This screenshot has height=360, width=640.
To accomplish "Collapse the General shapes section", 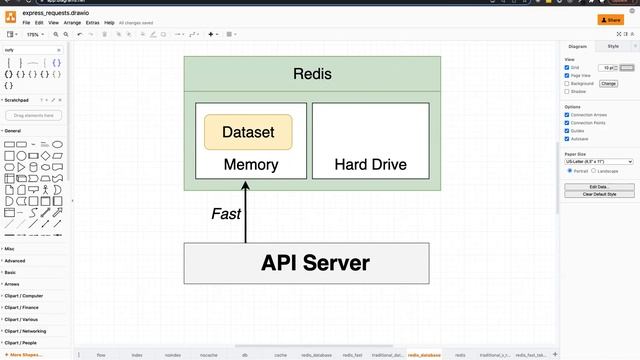I will point(12,131).
